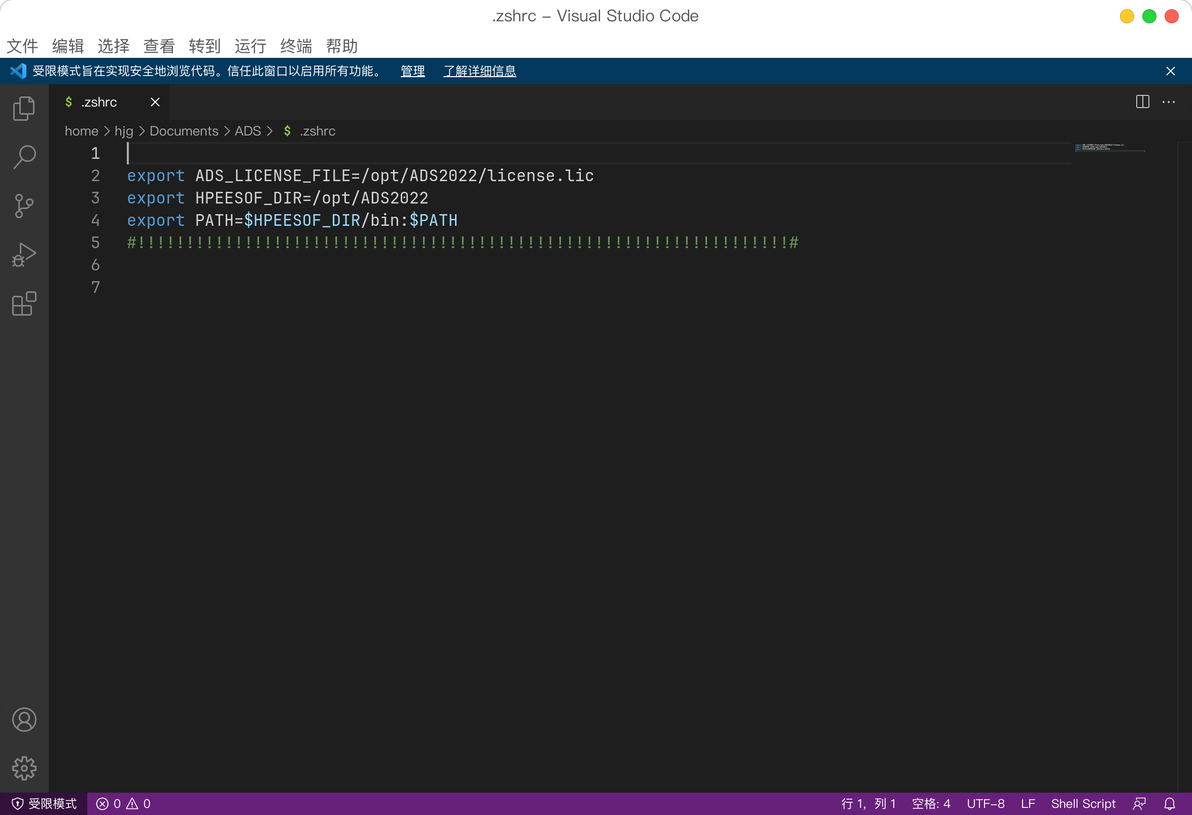
Task: Open the 终端 menu
Action: 296,46
